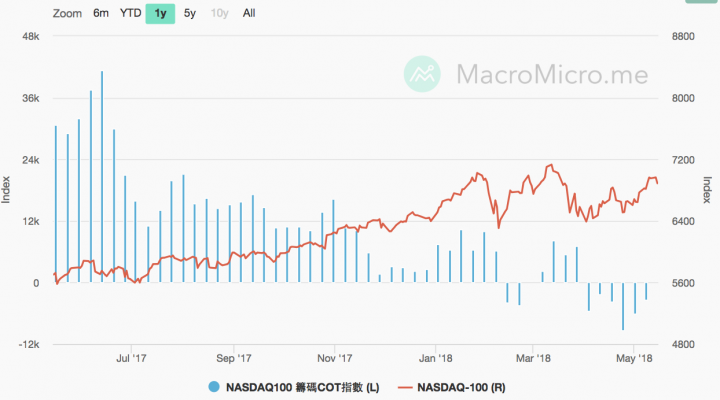Click the 36k left axis value
The width and height of the screenshot is (720, 400).
point(31,98)
